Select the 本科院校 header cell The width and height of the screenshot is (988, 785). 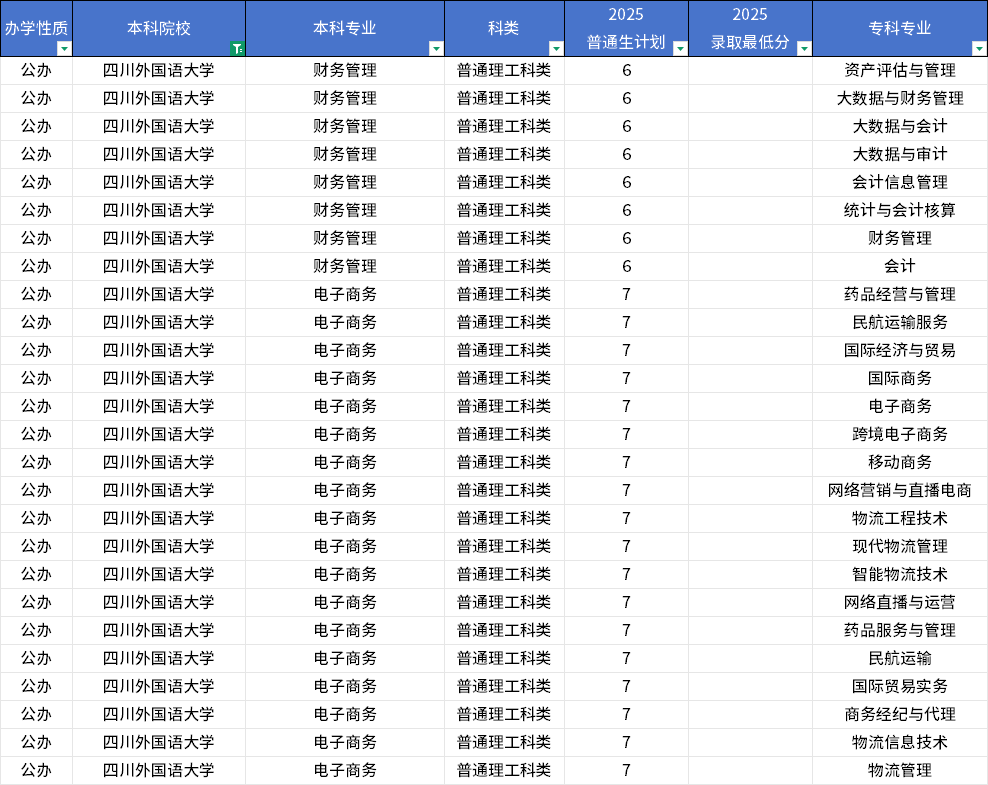coord(159,28)
